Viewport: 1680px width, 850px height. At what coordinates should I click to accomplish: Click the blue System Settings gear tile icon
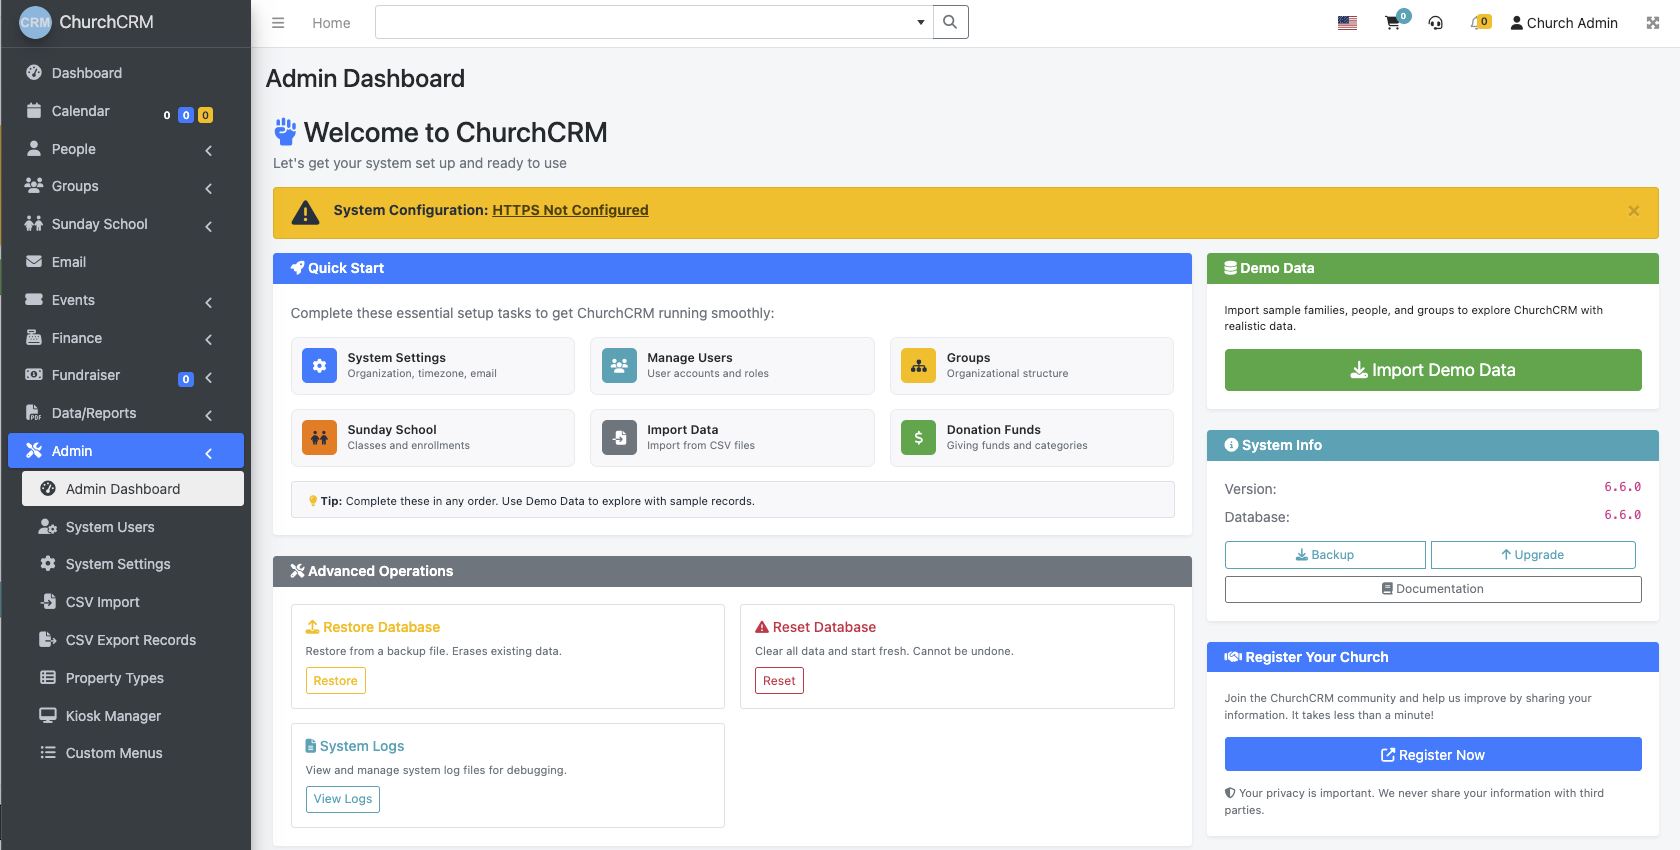pos(319,366)
